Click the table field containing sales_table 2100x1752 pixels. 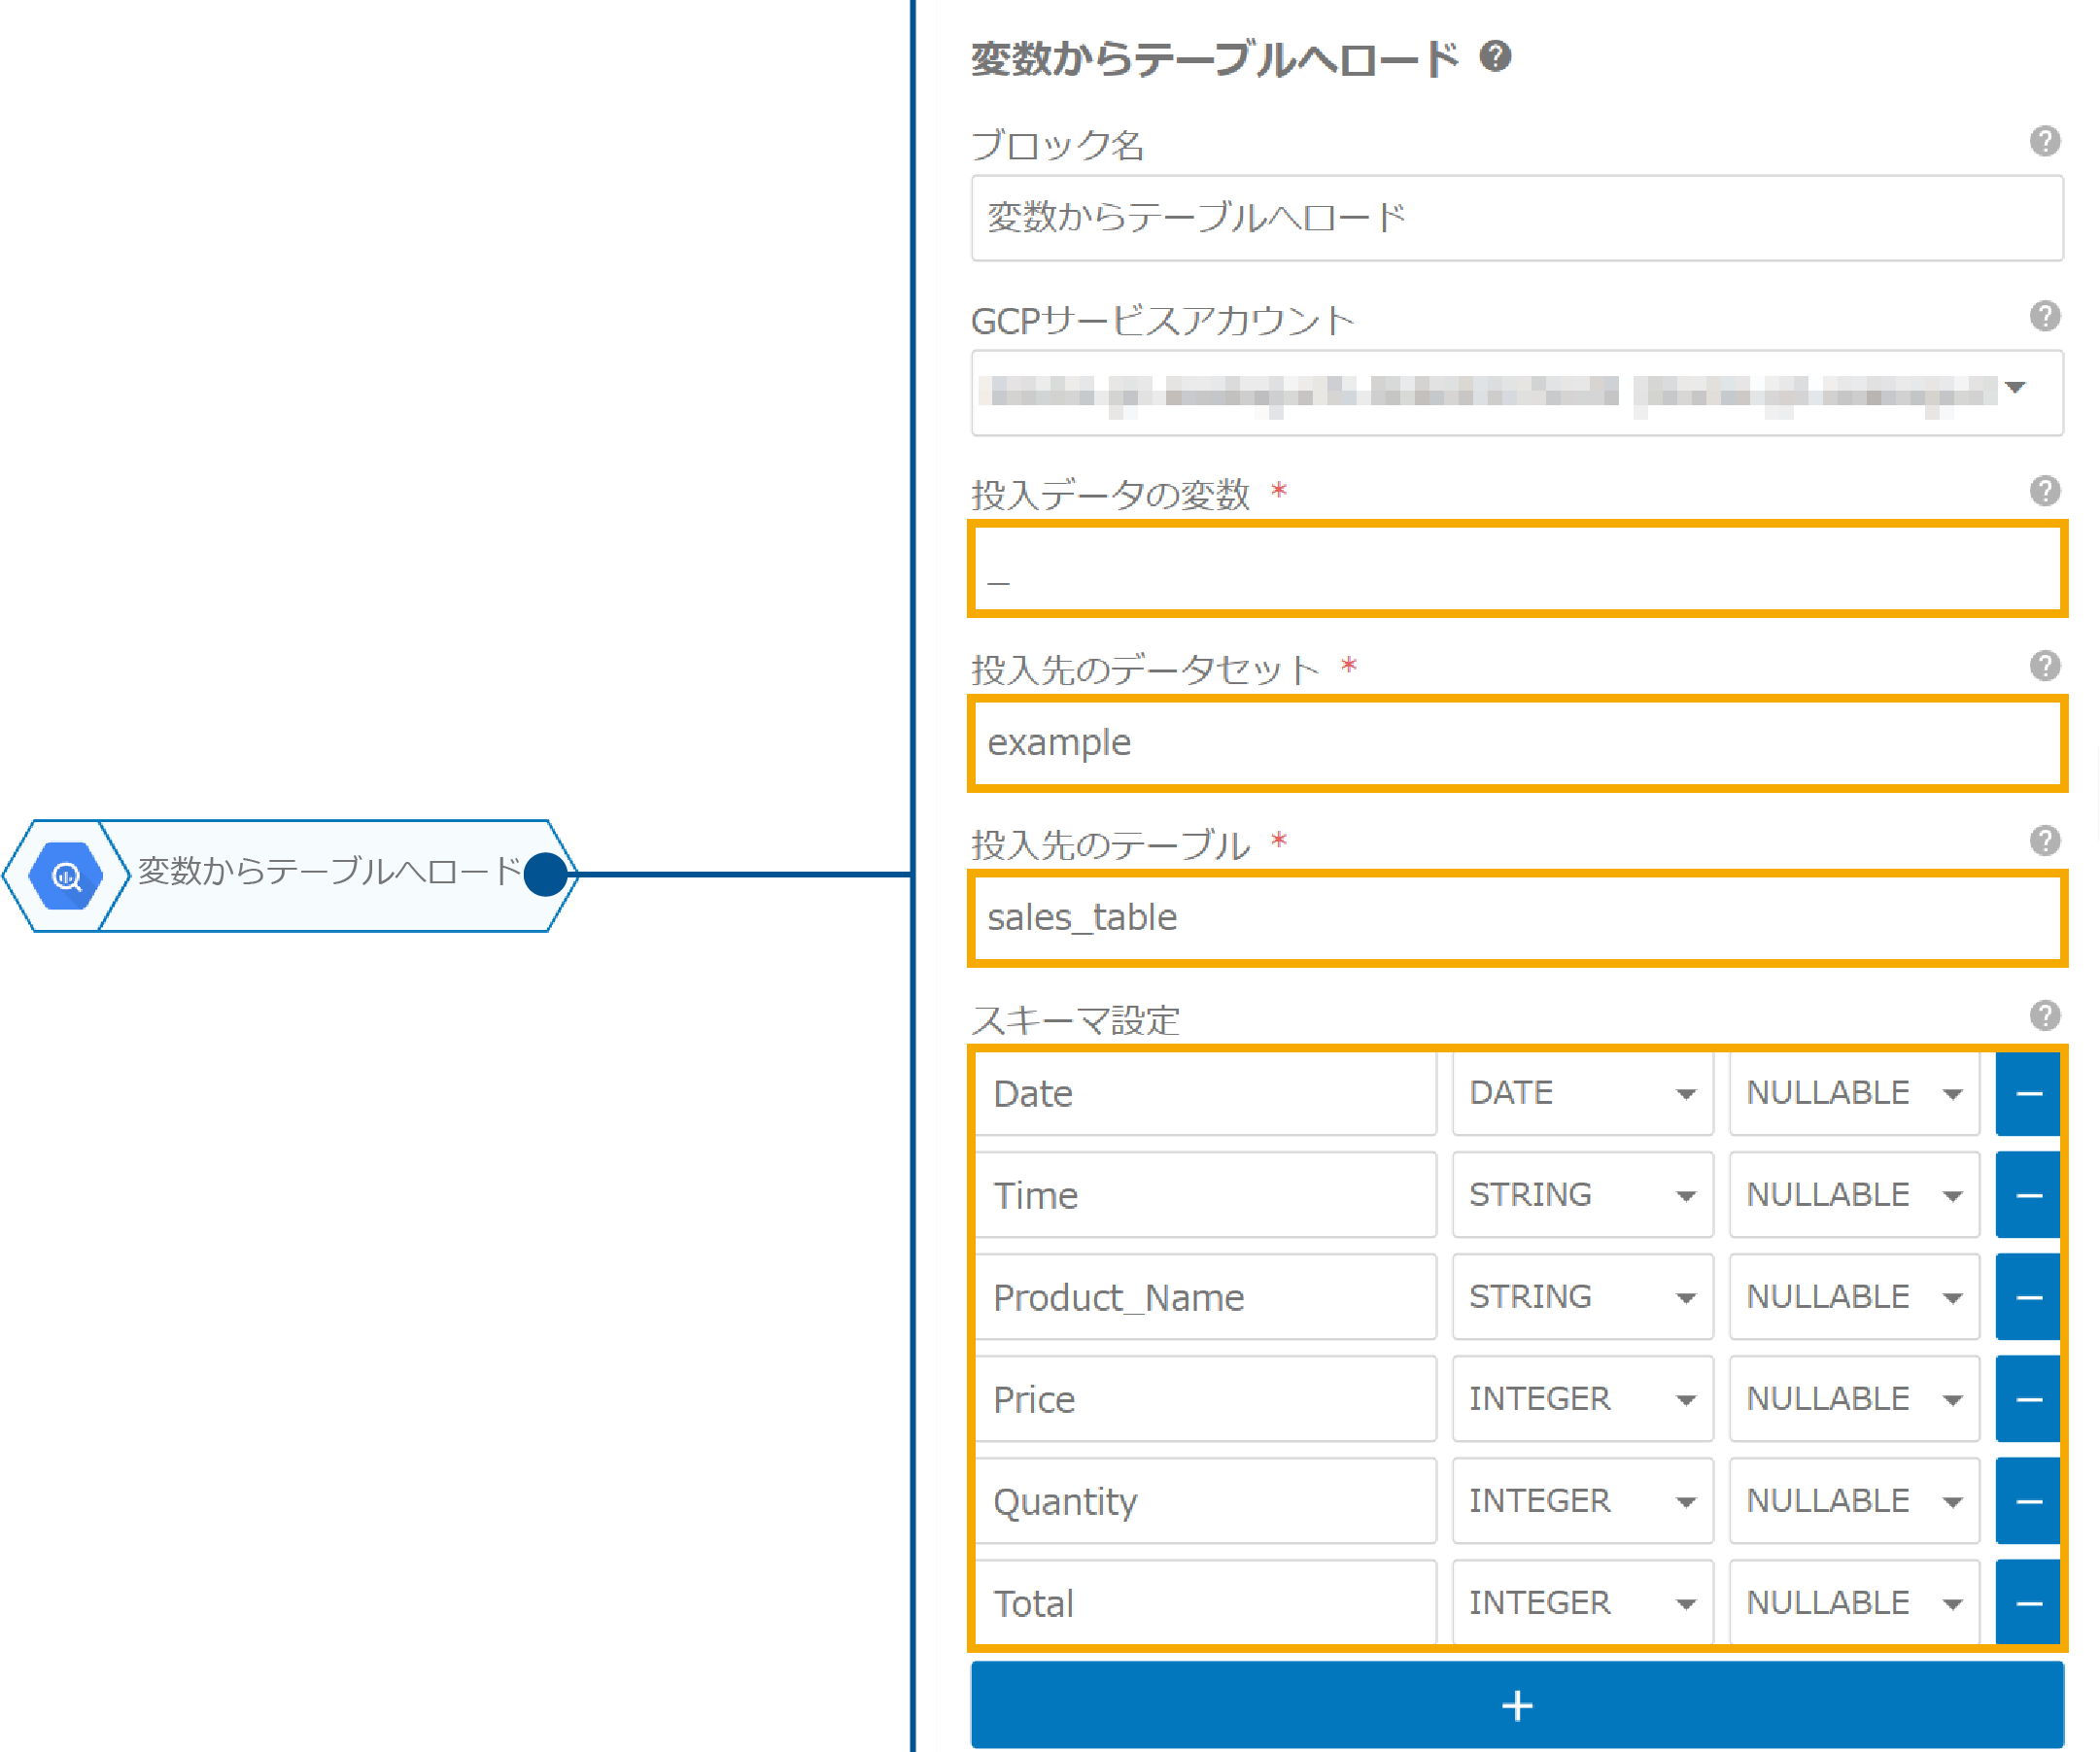pos(1517,918)
